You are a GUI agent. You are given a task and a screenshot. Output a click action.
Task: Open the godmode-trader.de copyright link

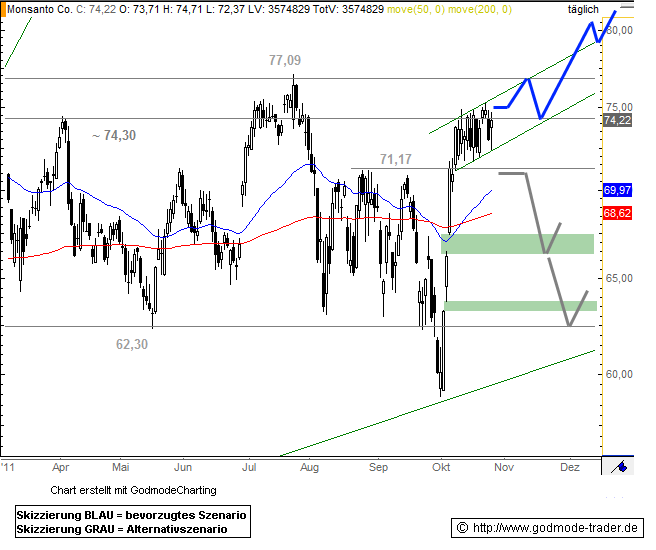548,528
